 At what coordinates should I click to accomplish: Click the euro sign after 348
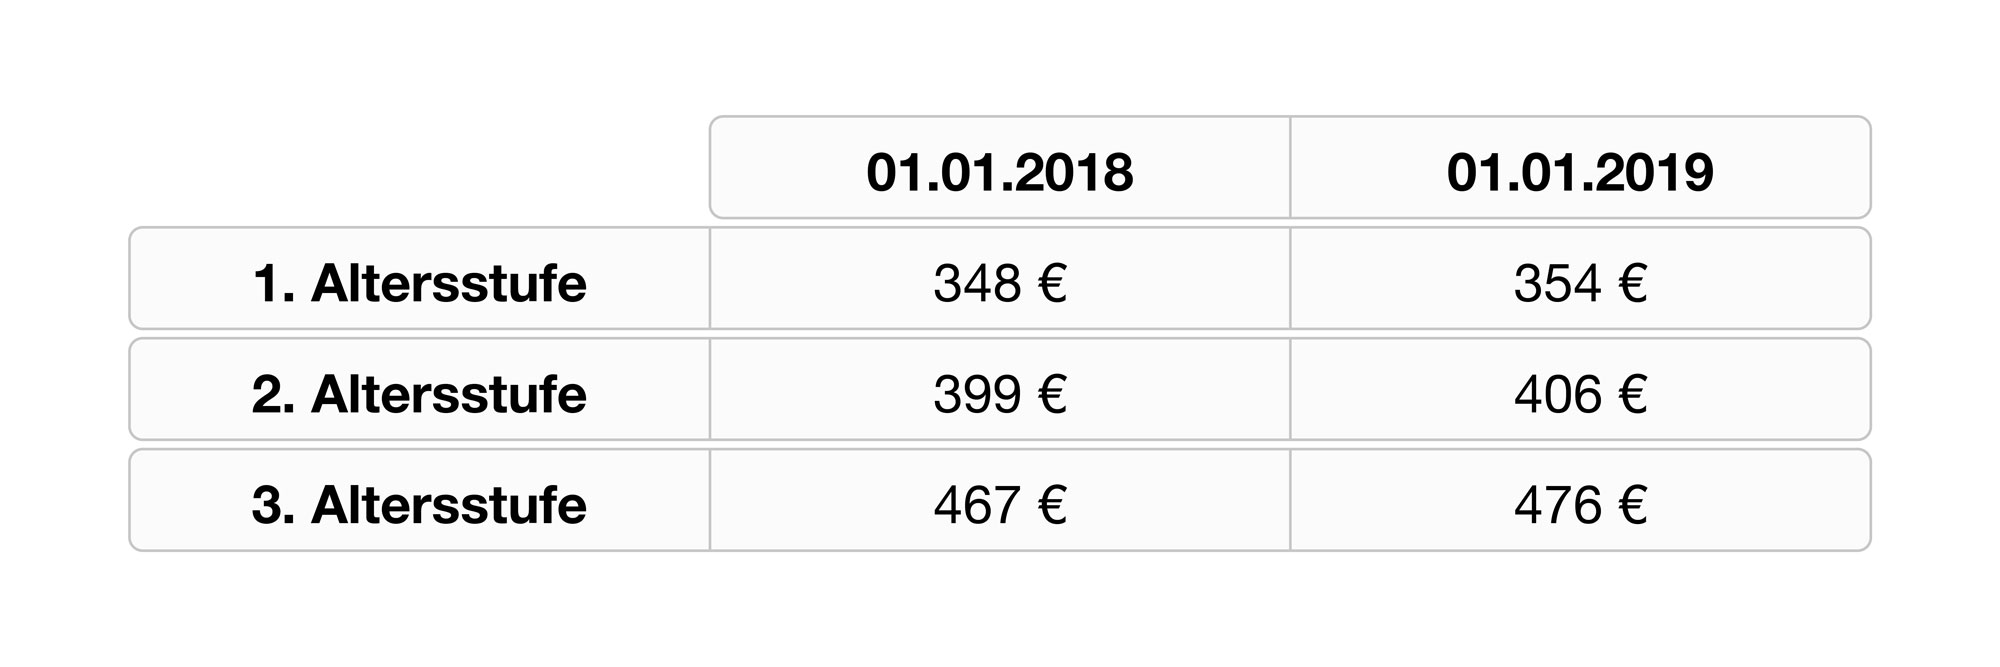(x=1051, y=283)
